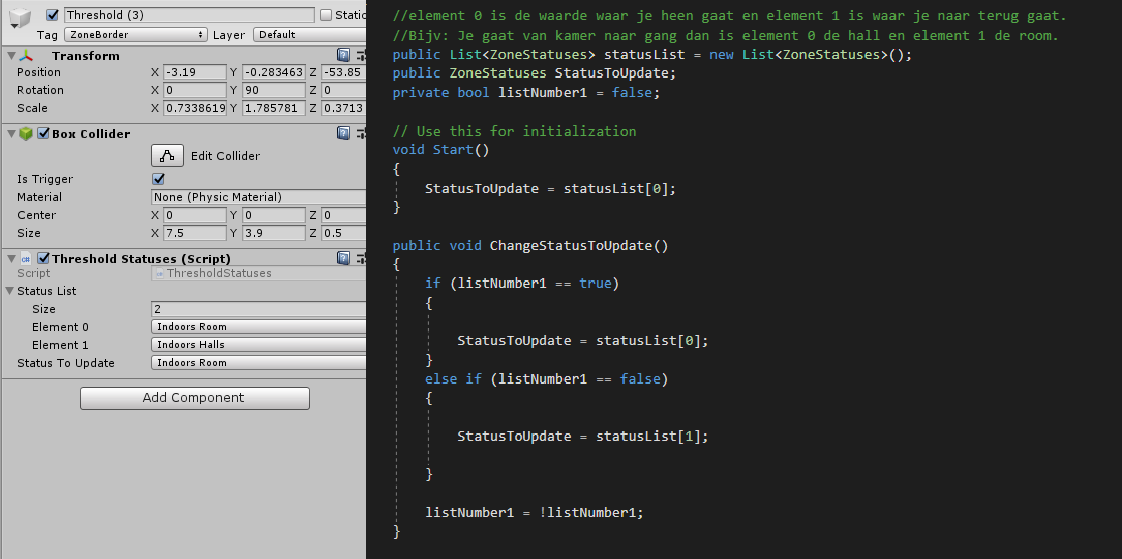The image size is (1122, 559).
Task: Click the Position label
Action: coord(39,72)
